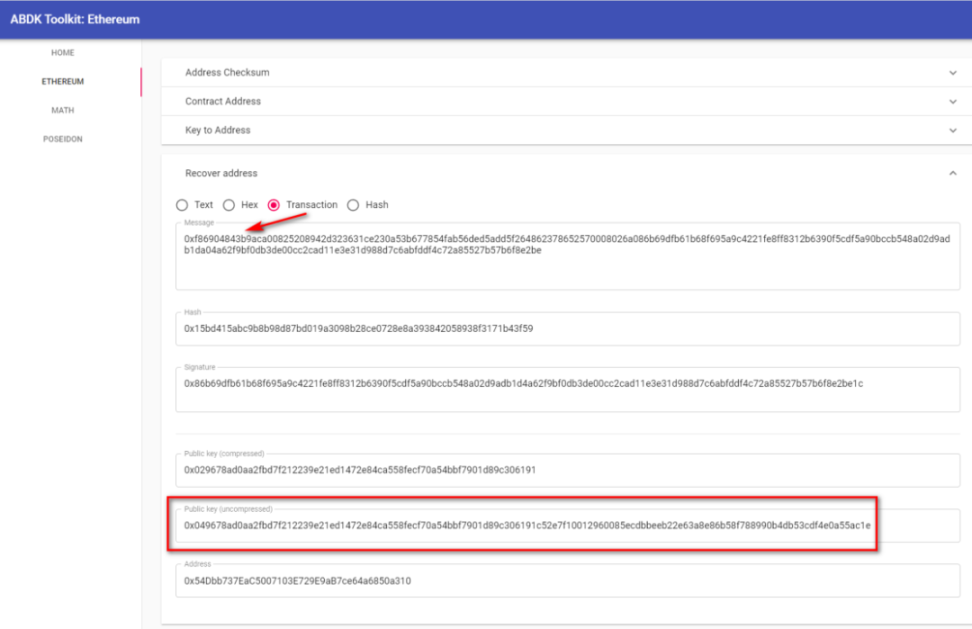
Task: Open the Home page in sidebar
Action: click(x=63, y=53)
